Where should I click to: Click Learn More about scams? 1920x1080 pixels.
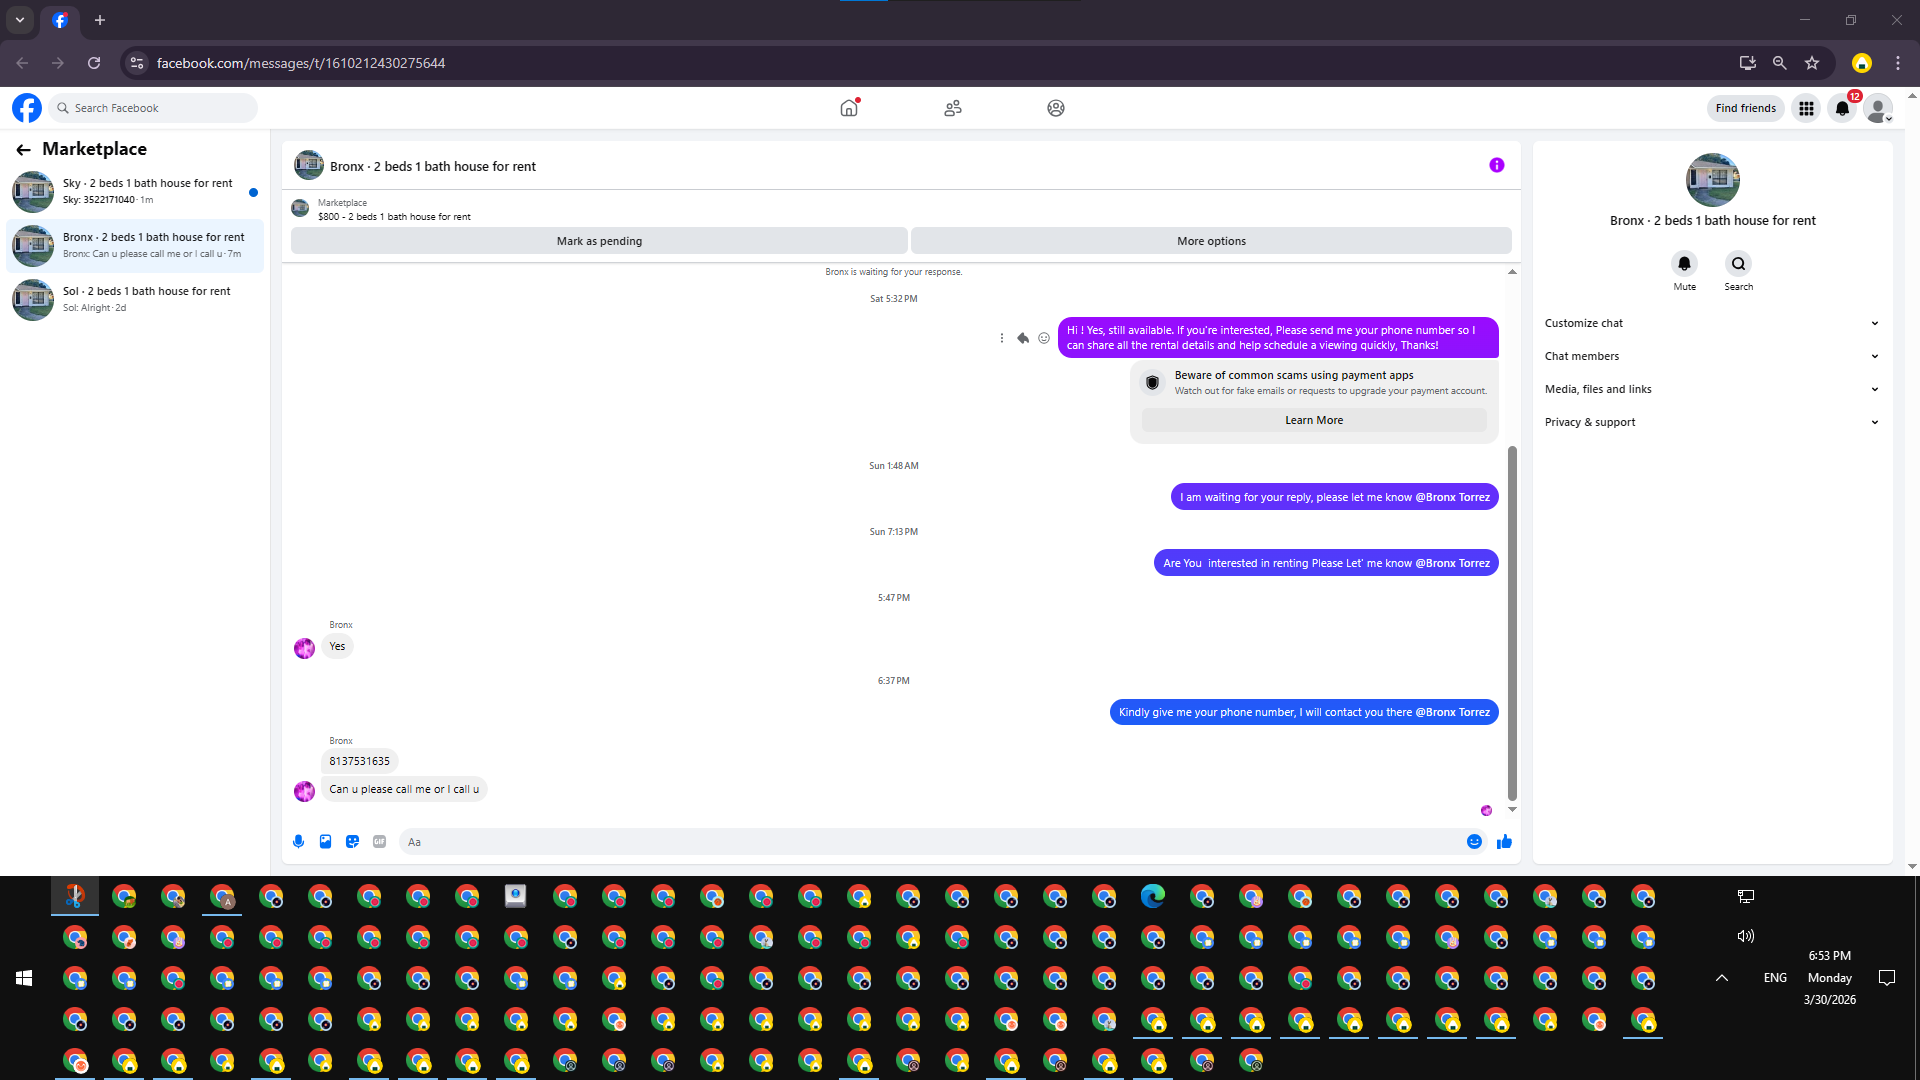[1313, 420]
